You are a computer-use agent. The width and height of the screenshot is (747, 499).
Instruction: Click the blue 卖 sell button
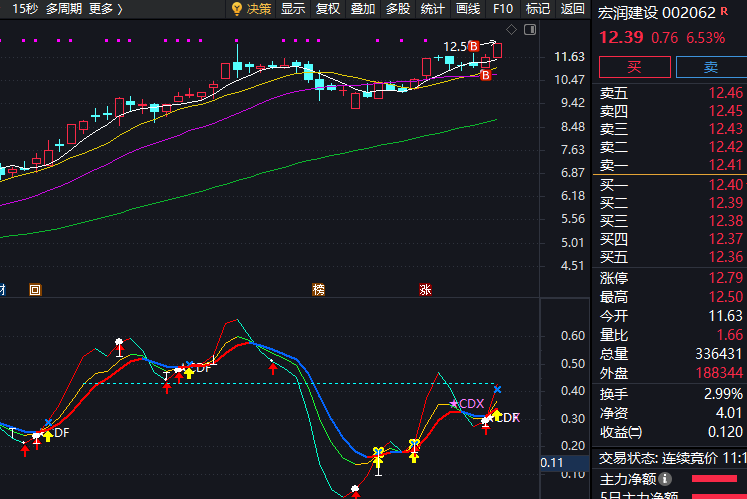(x=711, y=67)
